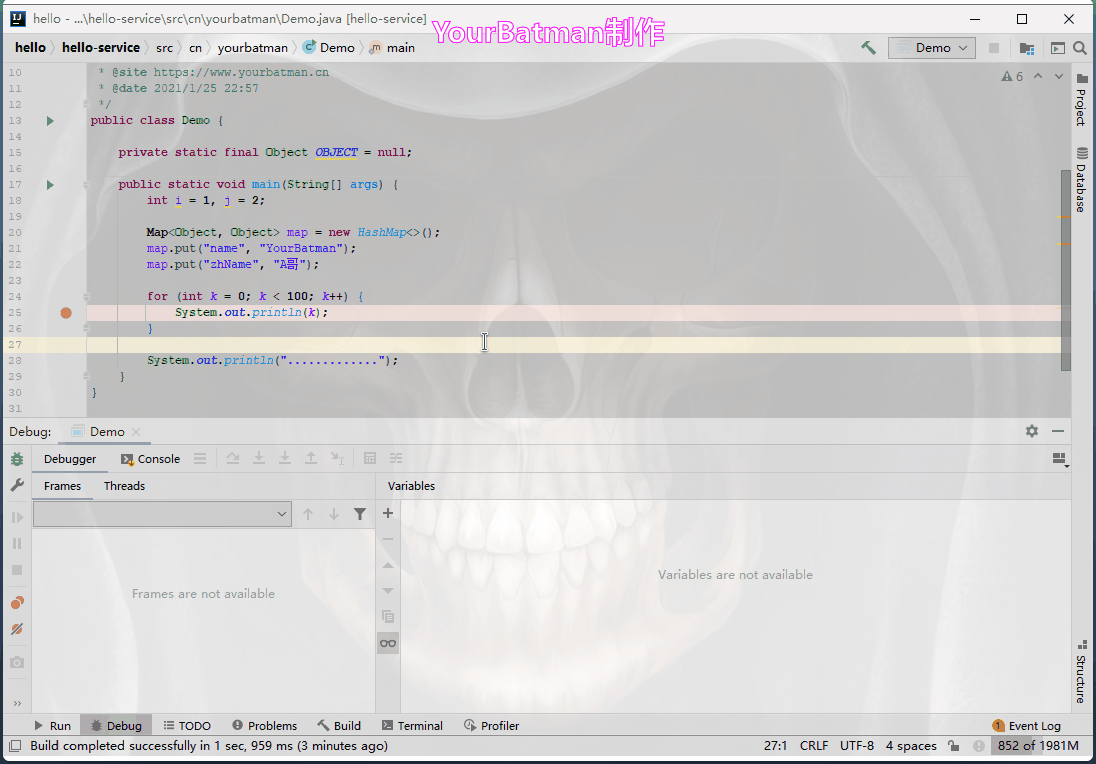This screenshot has width=1096, height=764.
Task: Click the editor vertical scrollbar
Action: coord(1066,270)
